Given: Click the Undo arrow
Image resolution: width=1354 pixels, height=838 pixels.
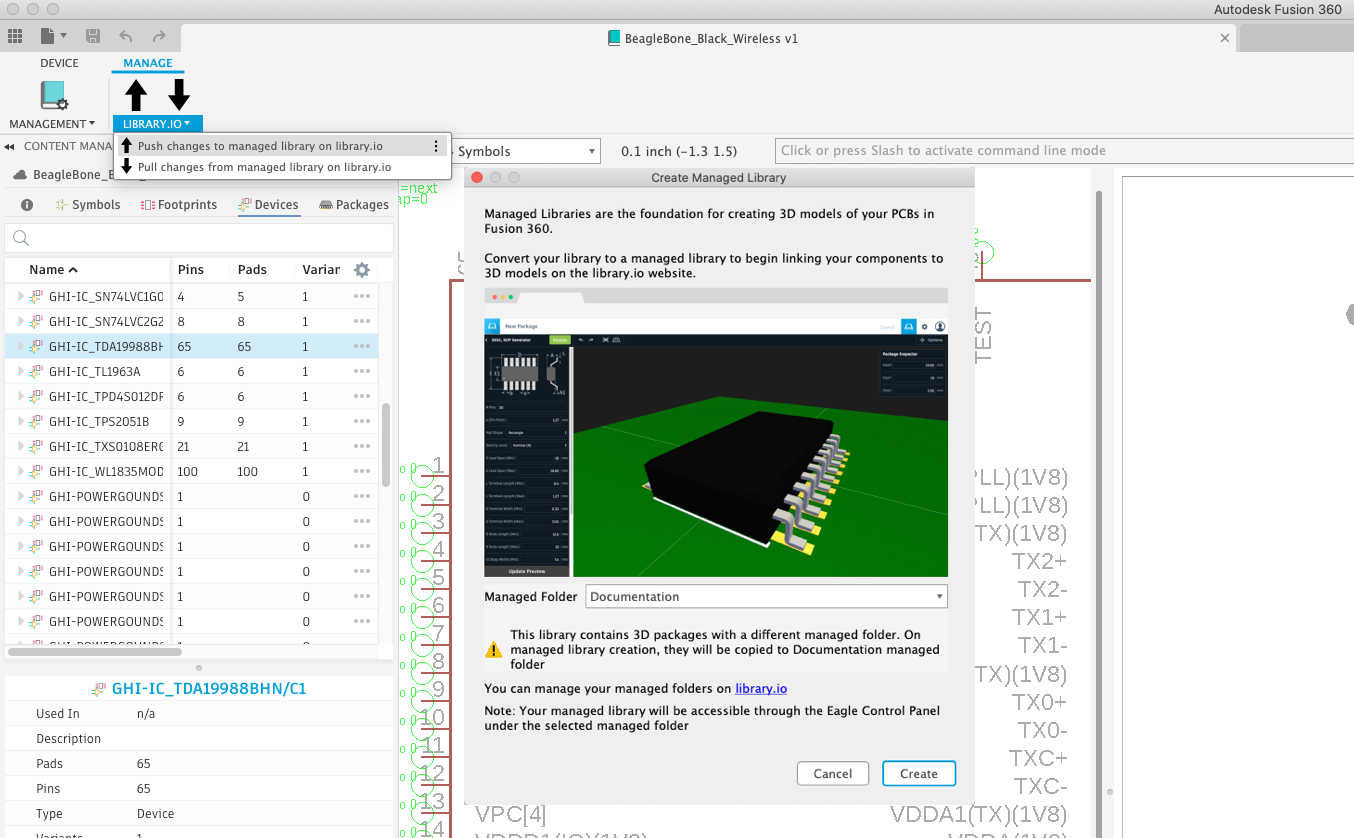Looking at the screenshot, I should [125, 36].
